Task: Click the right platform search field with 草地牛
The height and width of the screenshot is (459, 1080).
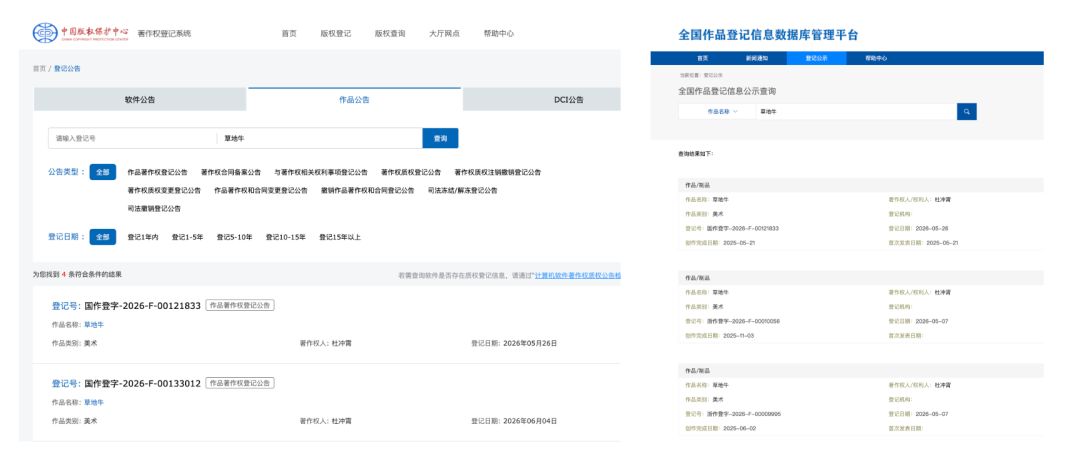Action: click(x=856, y=111)
